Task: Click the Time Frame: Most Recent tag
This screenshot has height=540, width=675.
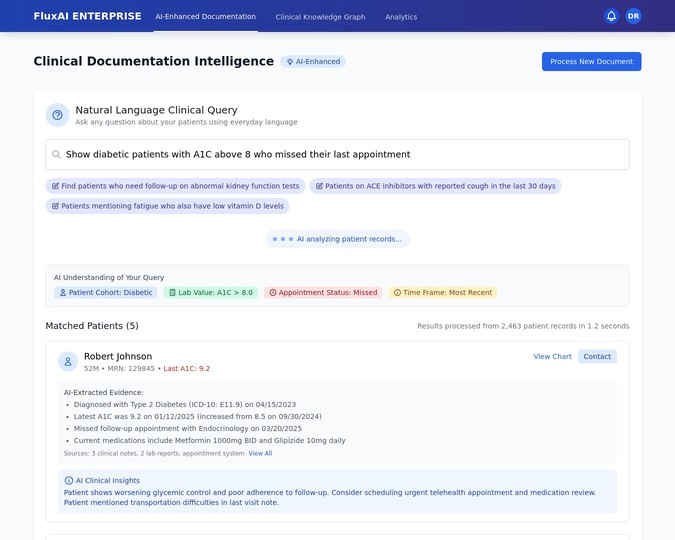Action: pyautogui.click(x=443, y=292)
